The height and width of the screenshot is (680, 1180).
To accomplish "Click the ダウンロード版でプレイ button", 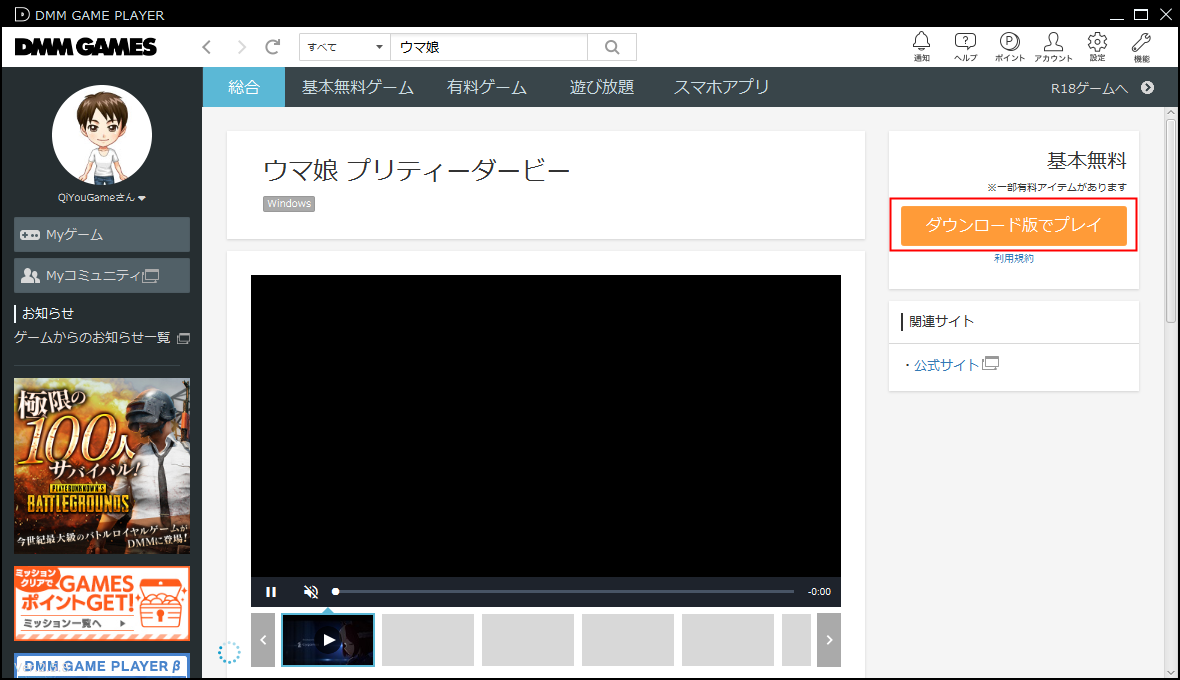I will (1013, 226).
